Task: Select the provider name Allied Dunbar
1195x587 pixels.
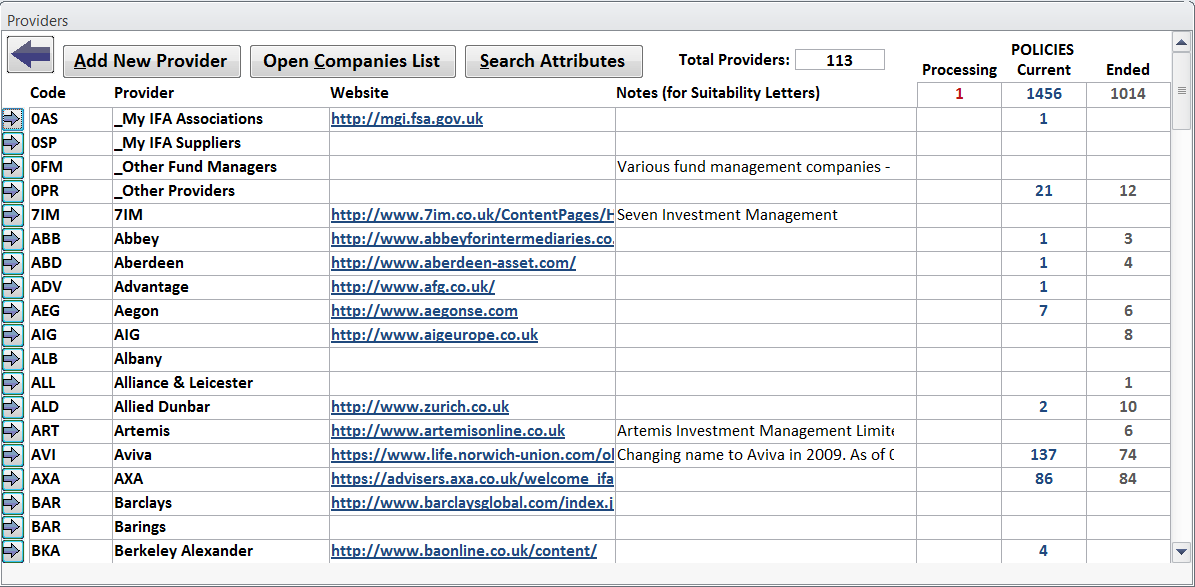Action: tap(162, 407)
